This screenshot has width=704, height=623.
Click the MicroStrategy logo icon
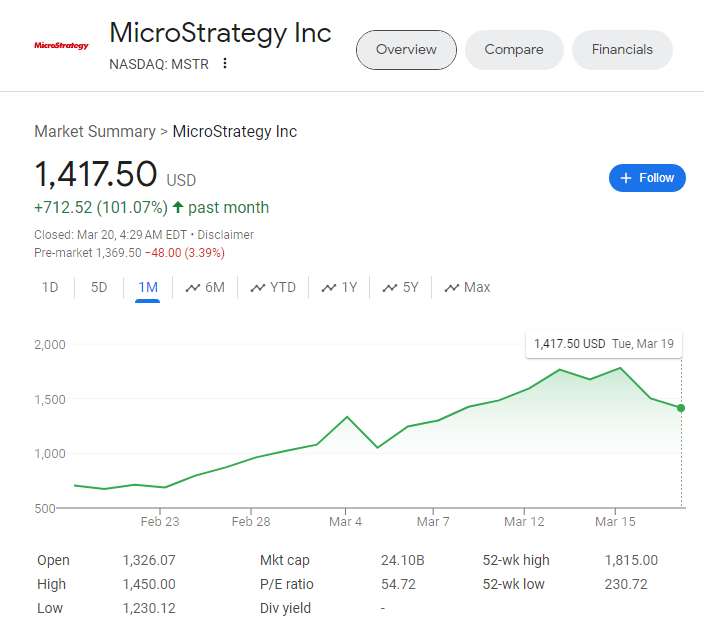coord(61,46)
